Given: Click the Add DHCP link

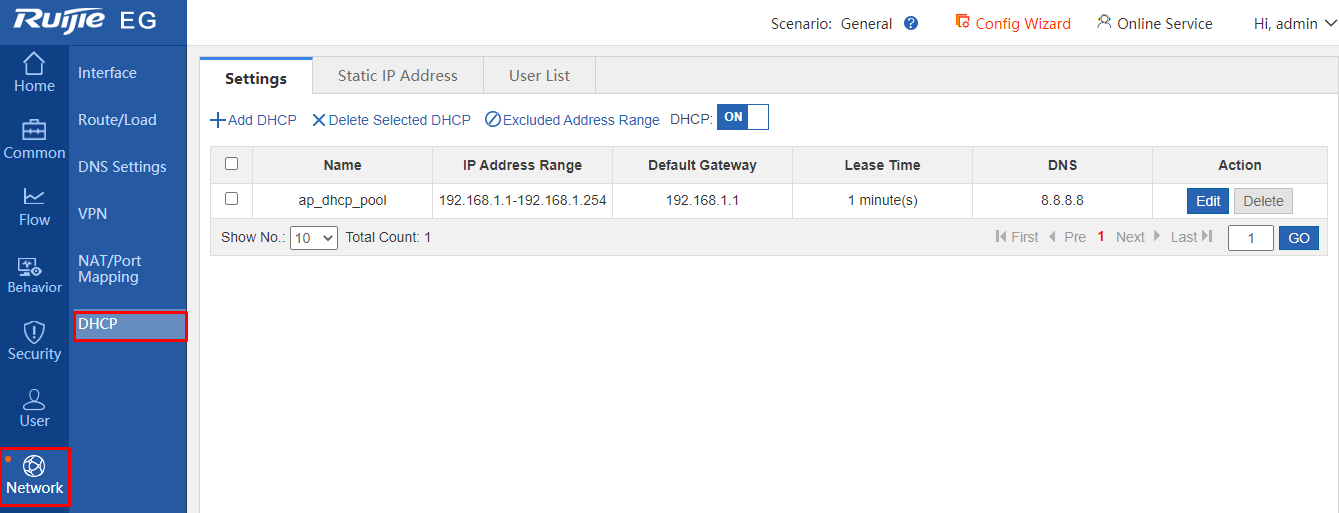Looking at the screenshot, I should click(254, 120).
